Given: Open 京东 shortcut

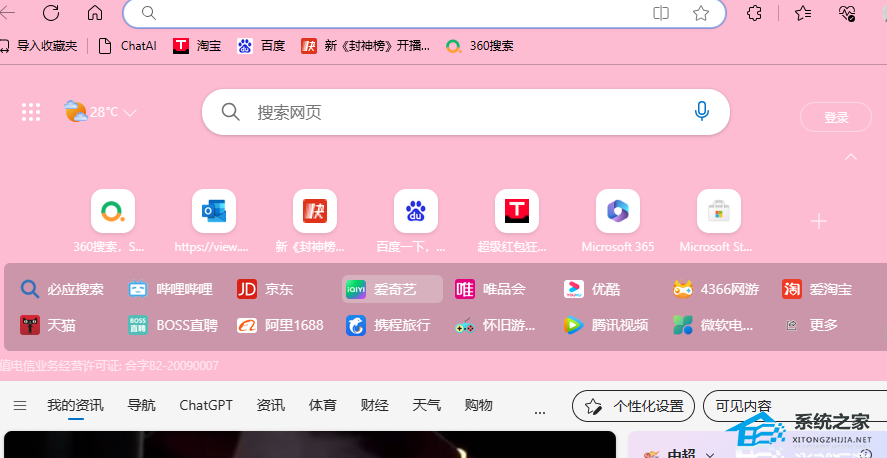Looking at the screenshot, I should (x=265, y=290).
